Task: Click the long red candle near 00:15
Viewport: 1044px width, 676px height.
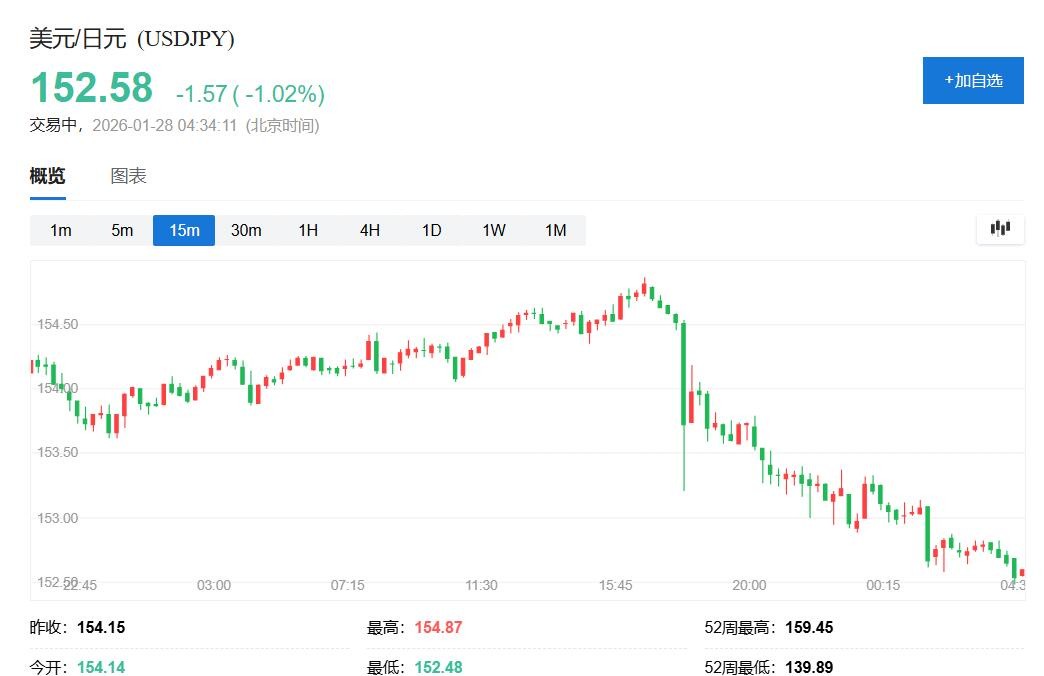Action: pyautogui.click(x=865, y=500)
